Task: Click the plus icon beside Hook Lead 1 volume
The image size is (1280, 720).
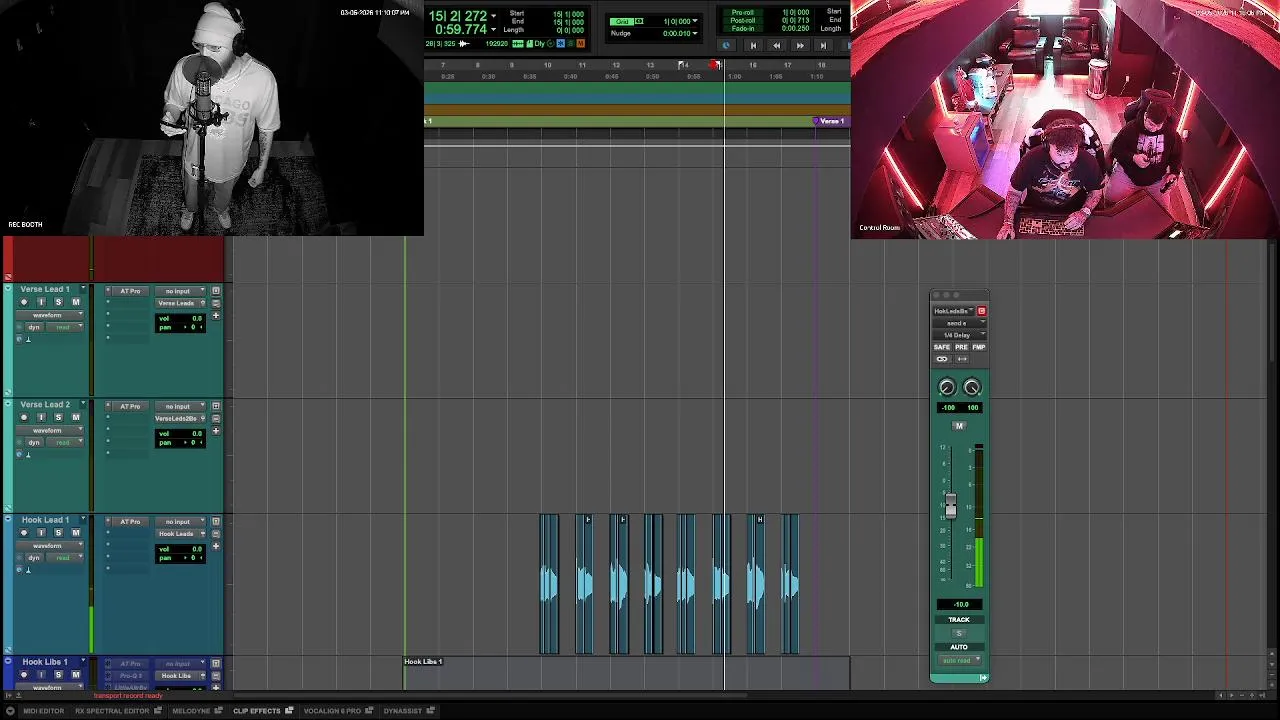Action: click(215, 546)
